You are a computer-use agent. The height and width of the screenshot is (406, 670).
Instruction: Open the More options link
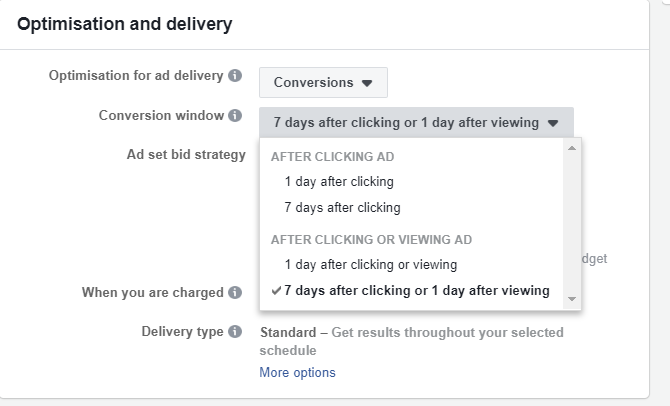(x=297, y=373)
